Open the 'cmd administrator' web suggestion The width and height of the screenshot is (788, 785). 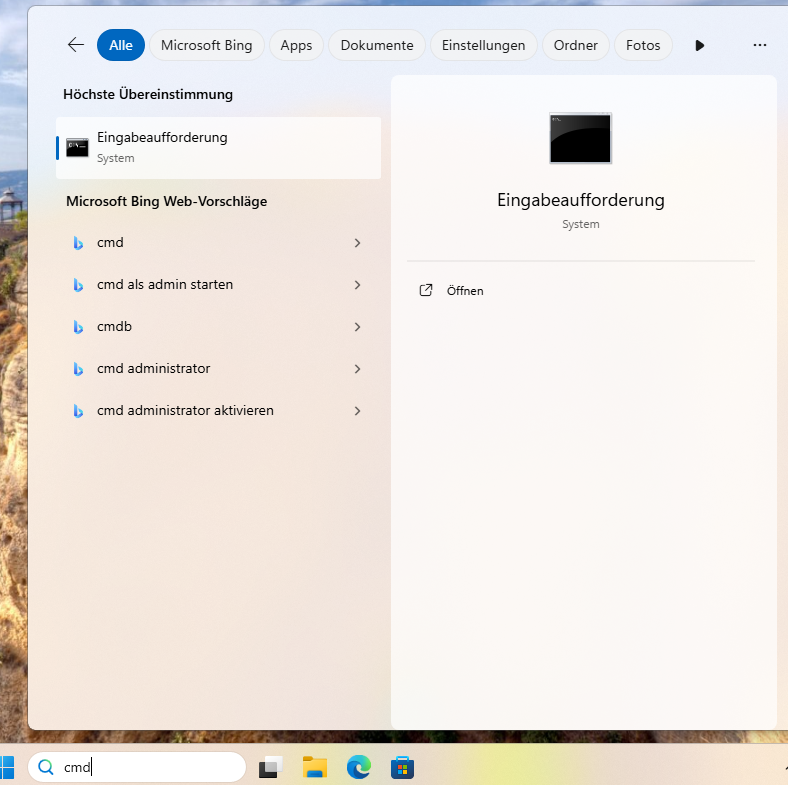point(153,369)
